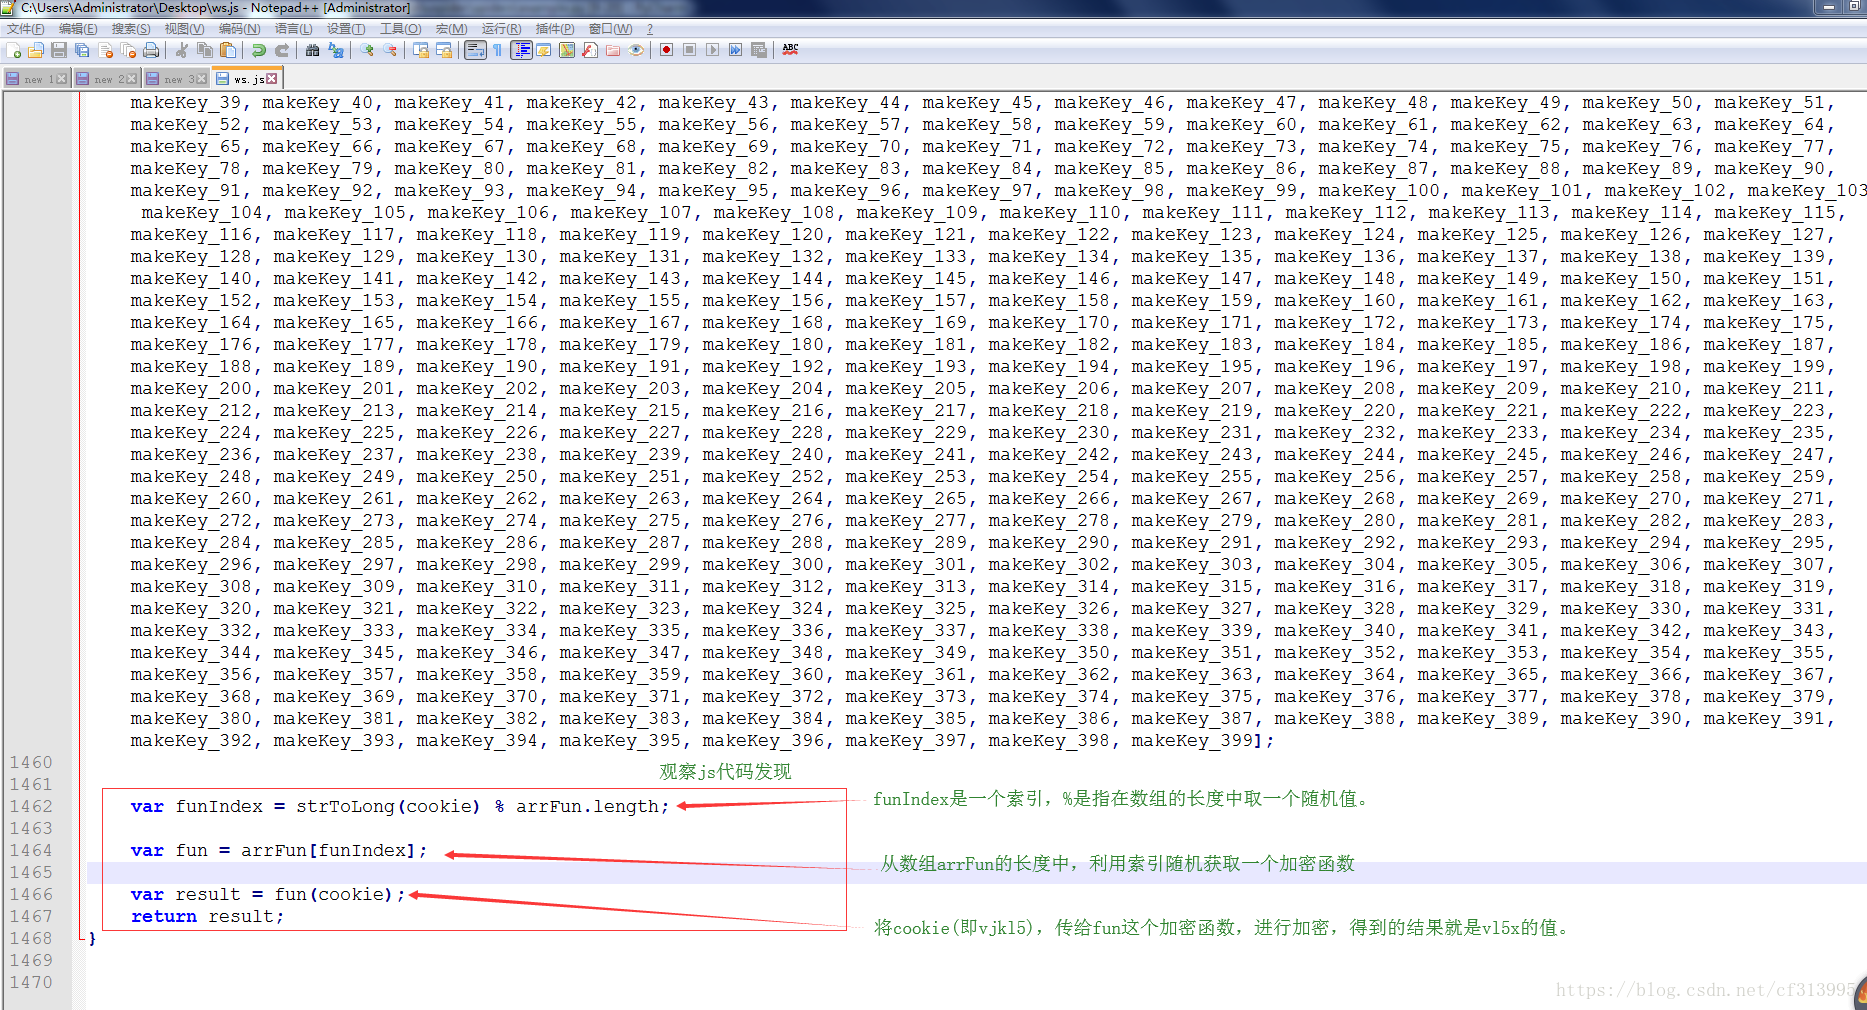Open the 设置(T) Settings menu
The image size is (1867, 1010).
coord(346,29)
